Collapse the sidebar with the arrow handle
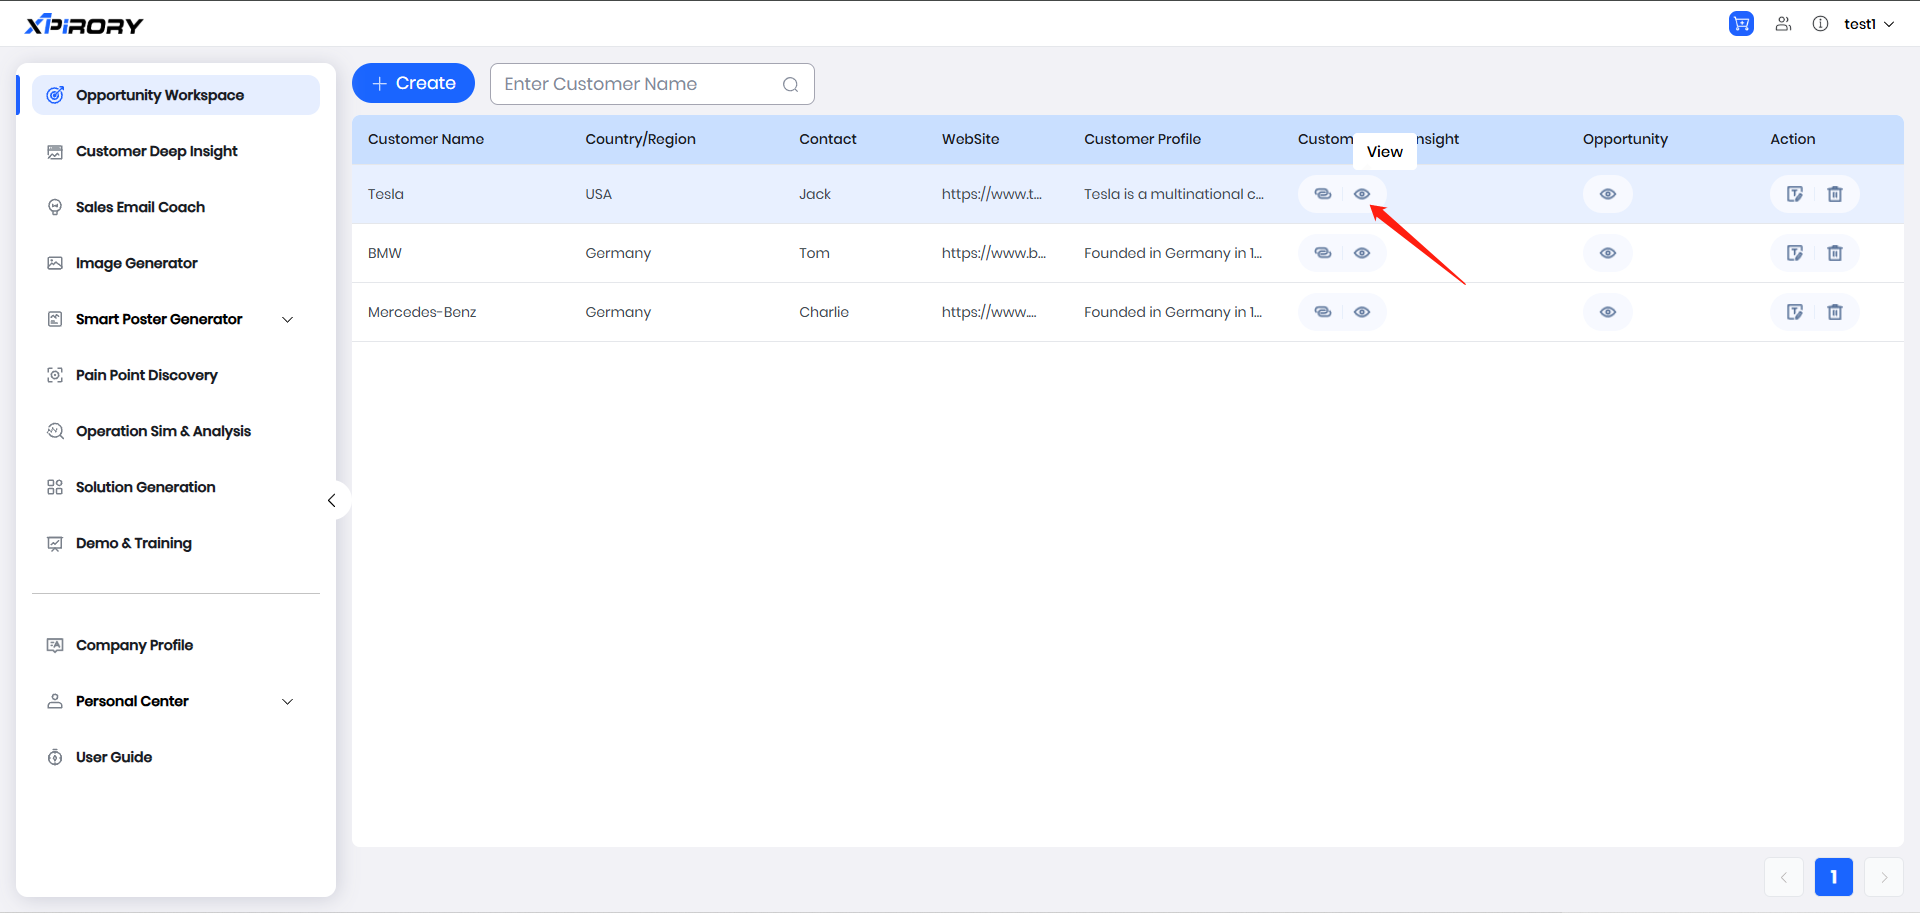Viewport: 1920px width, 913px height. (x=332, y=500)
